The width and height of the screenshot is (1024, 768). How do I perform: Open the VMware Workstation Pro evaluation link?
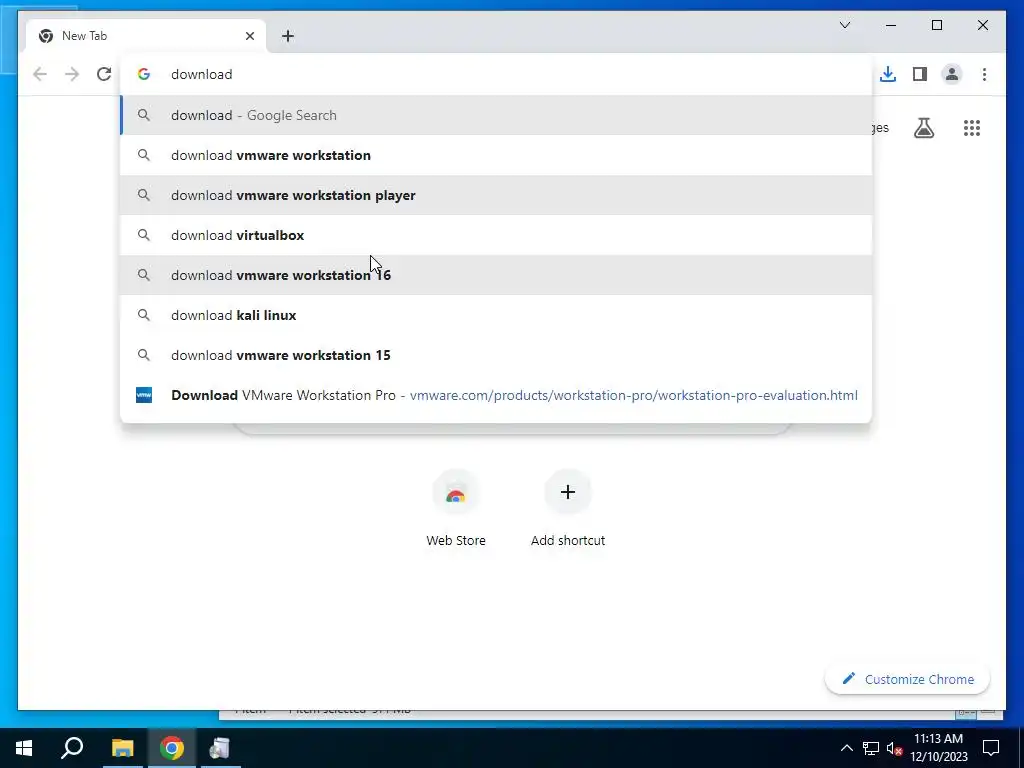pos(496,395)
